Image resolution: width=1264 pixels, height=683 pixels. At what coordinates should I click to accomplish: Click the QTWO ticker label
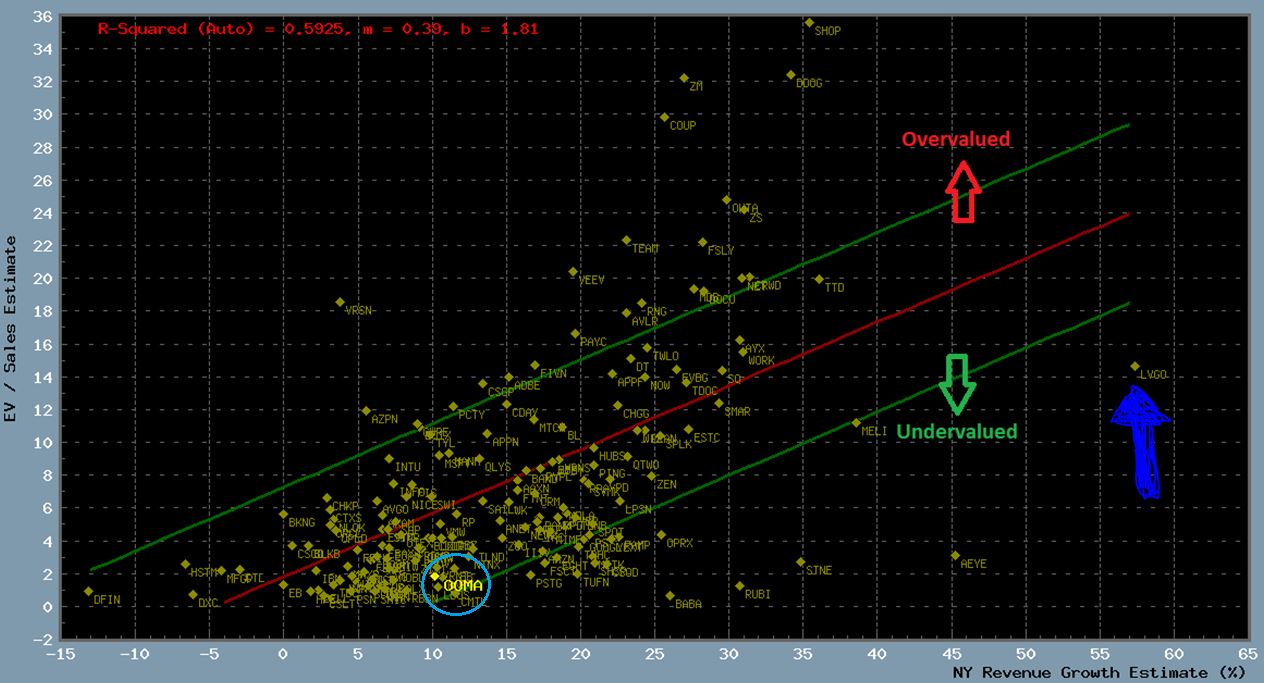tap(646, 465)
